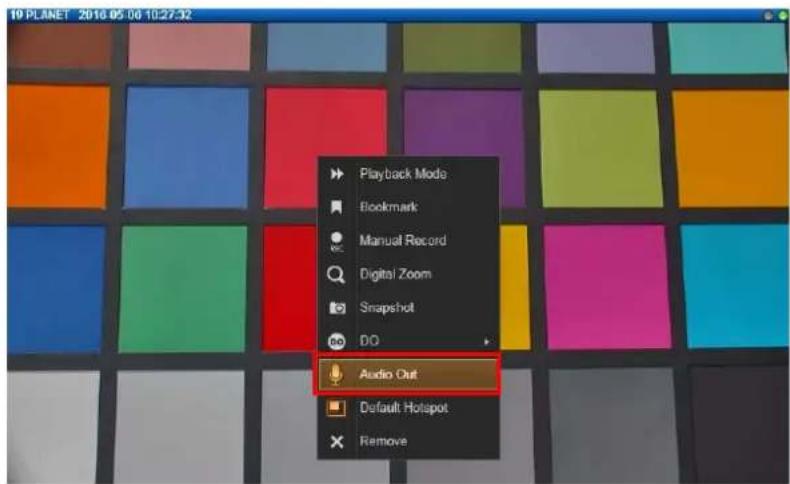
Task: Click the green status indicator in title bar
Action: (x=783, y=16)
